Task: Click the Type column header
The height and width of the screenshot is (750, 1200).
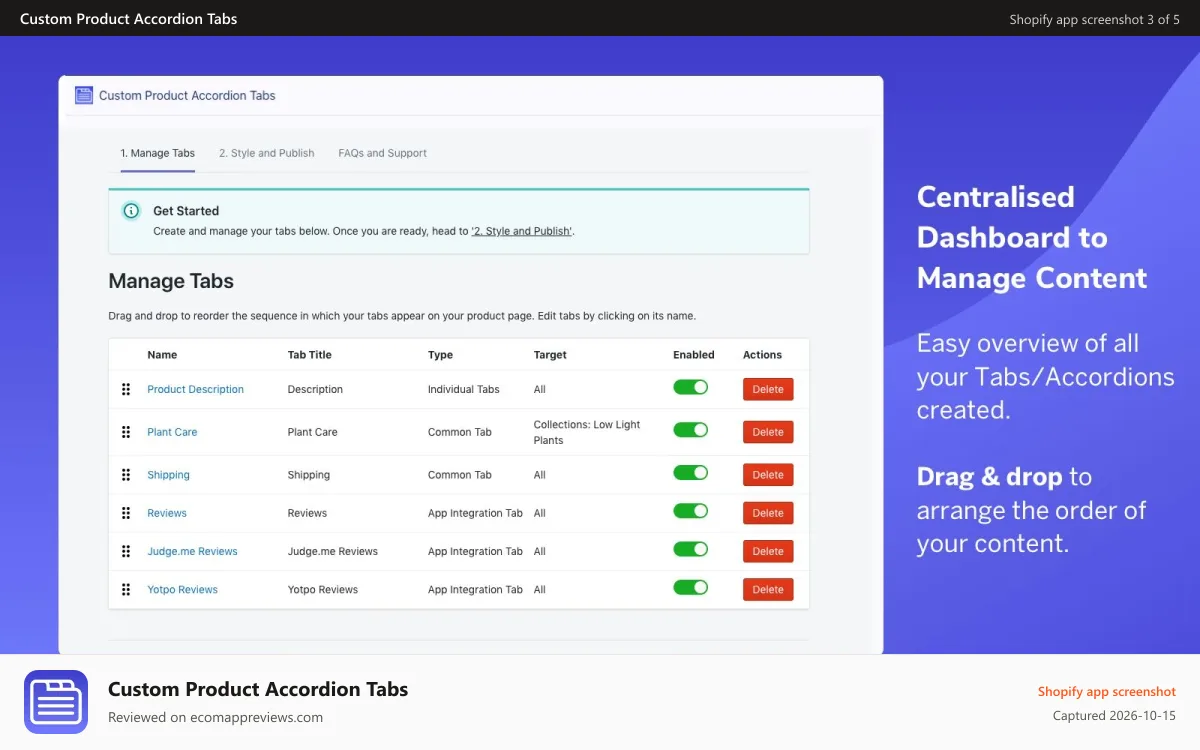Action: click(440, 355)
